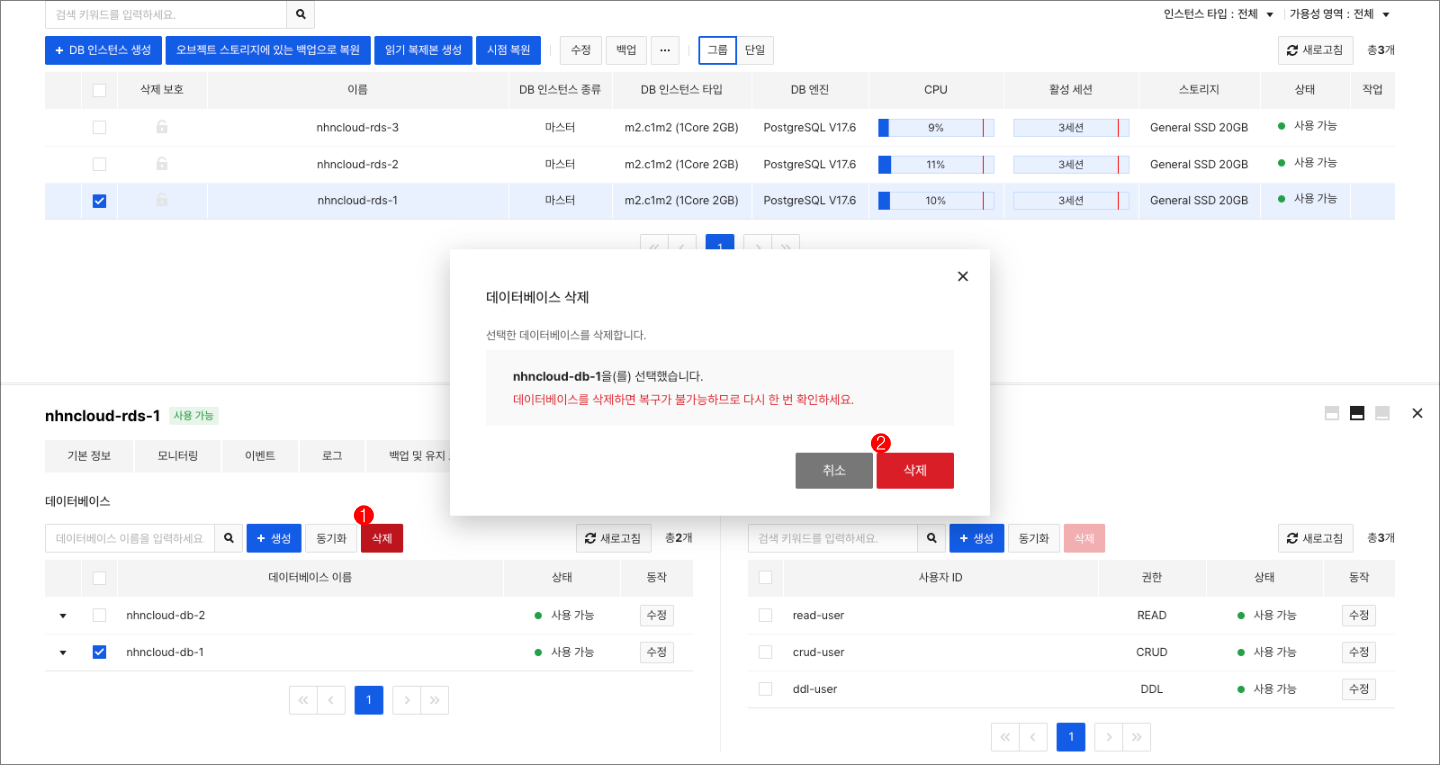Click the search magnifier in the database panel

[x=228, y=537]
